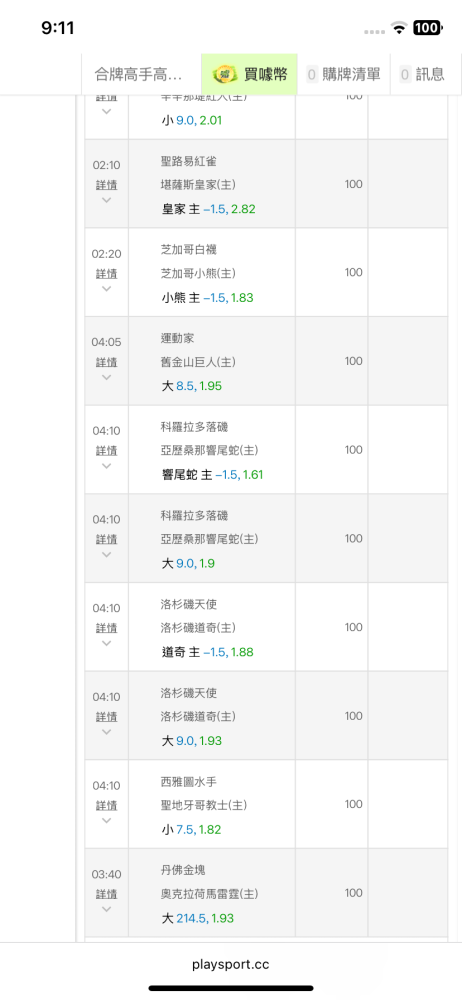Expand chevron for 03:40 丹佛金塊 game
The width and height of the screenshot is (462, 1000).
coord(107,909)
